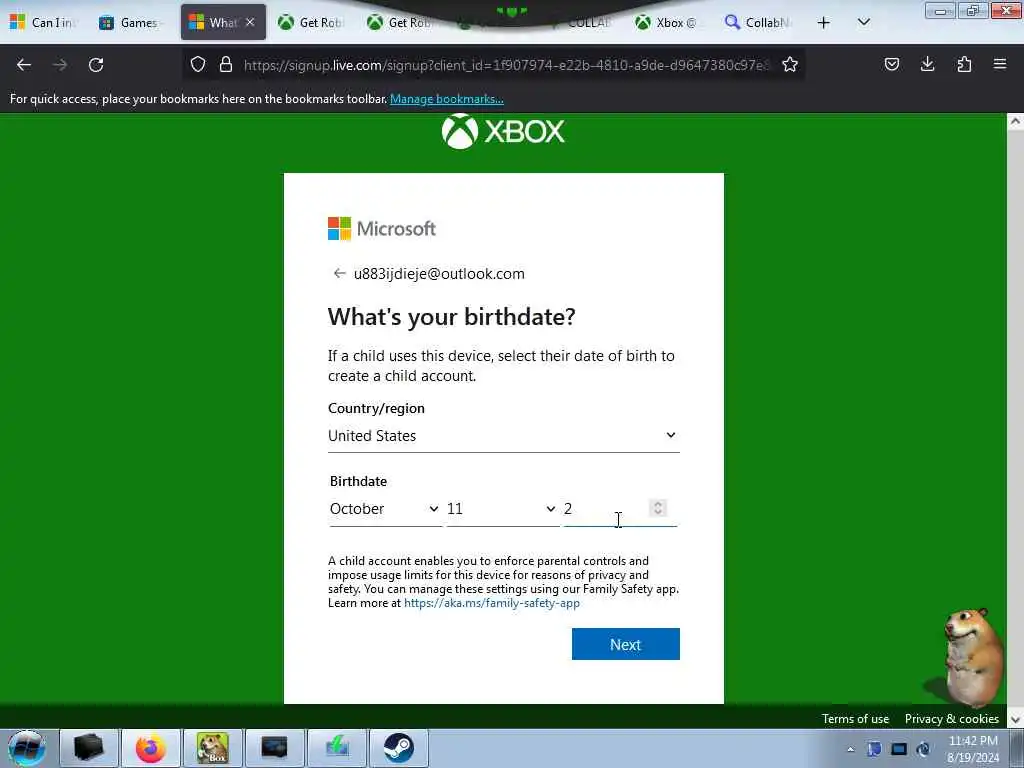
Task: Reload the current page
Action: point(96,65)
